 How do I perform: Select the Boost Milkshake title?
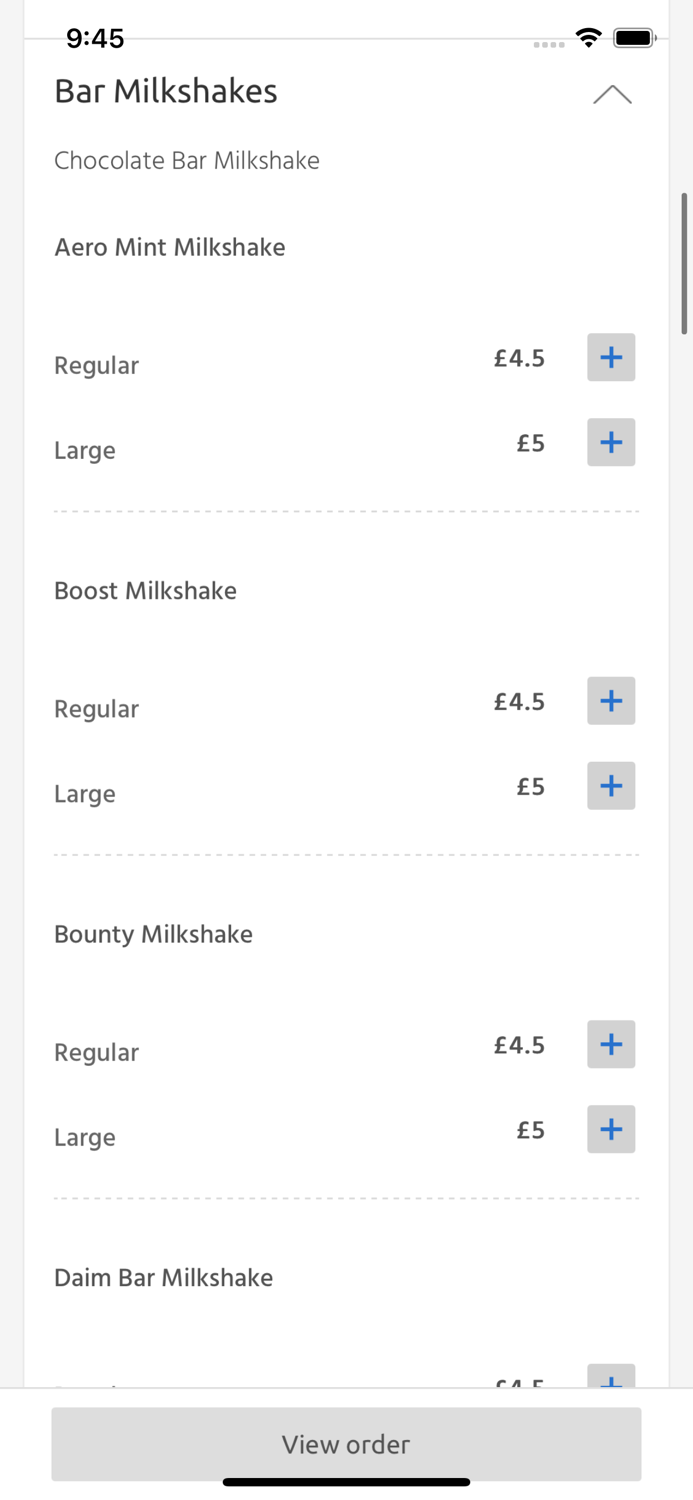(146, 591)
